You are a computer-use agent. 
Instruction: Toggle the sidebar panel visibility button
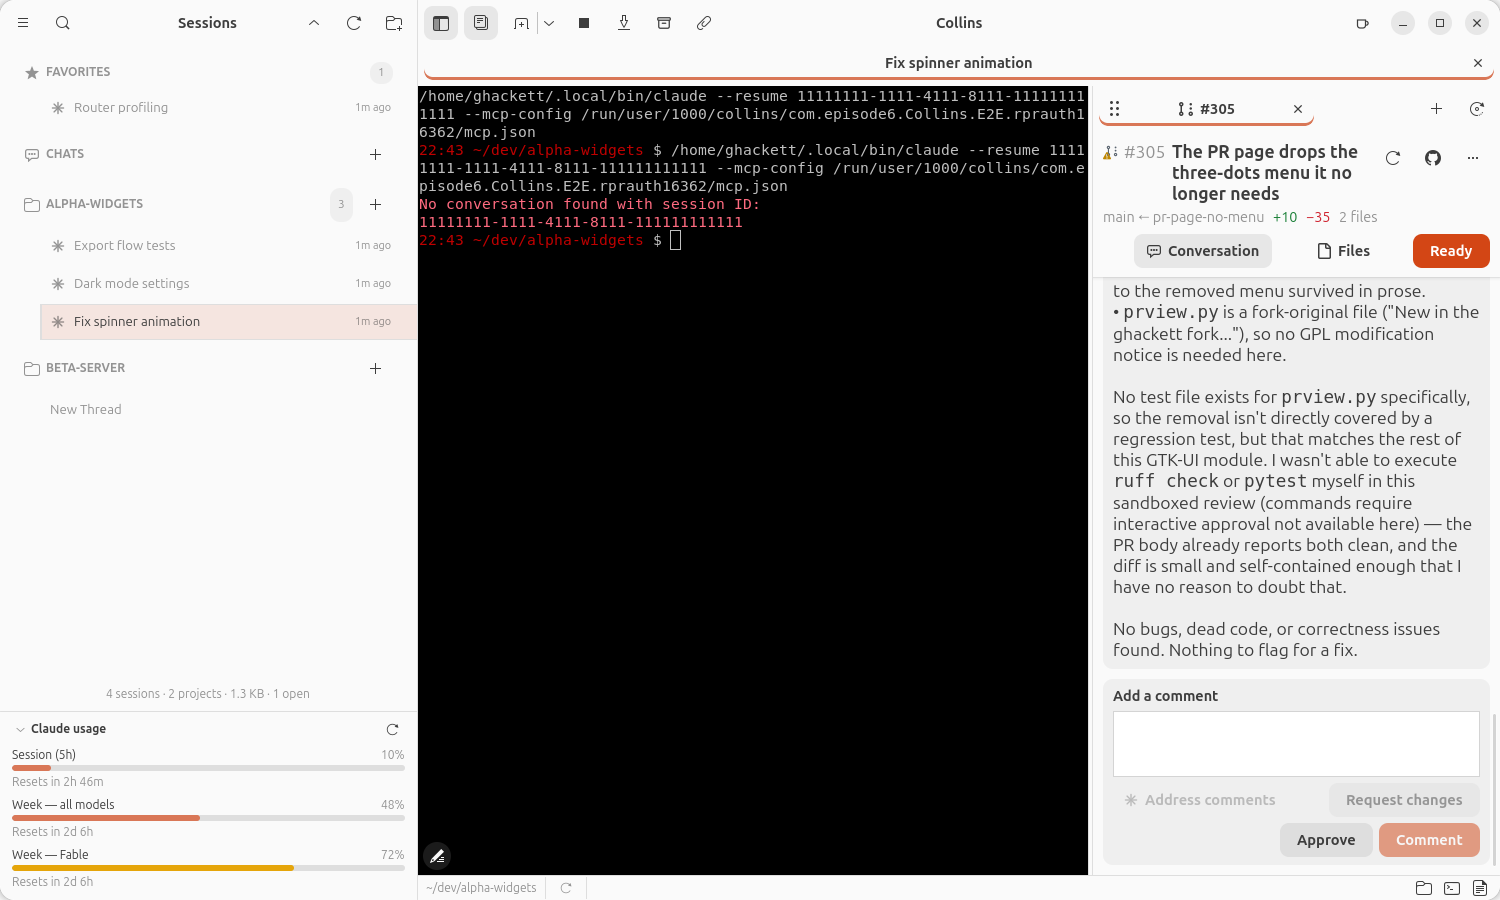coord(441,23)
